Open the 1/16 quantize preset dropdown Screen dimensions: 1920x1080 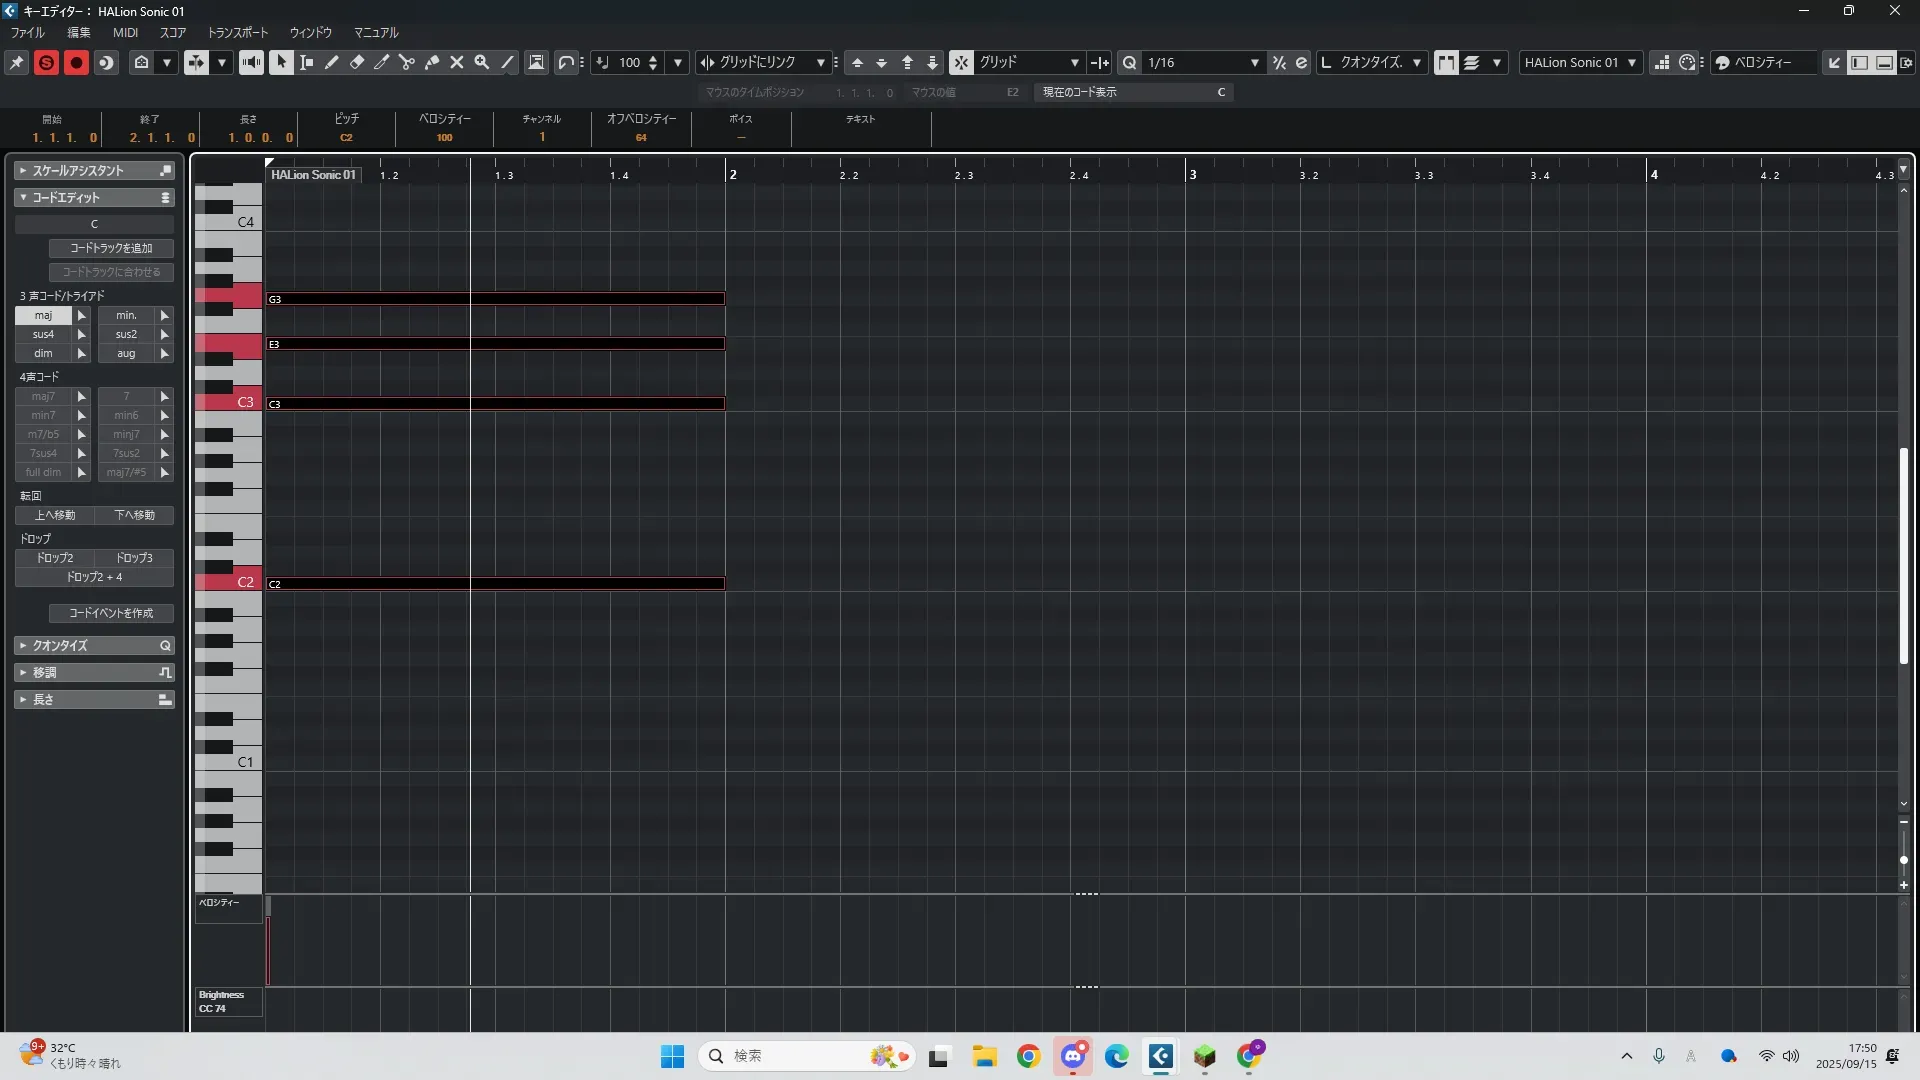[1254, 62]
